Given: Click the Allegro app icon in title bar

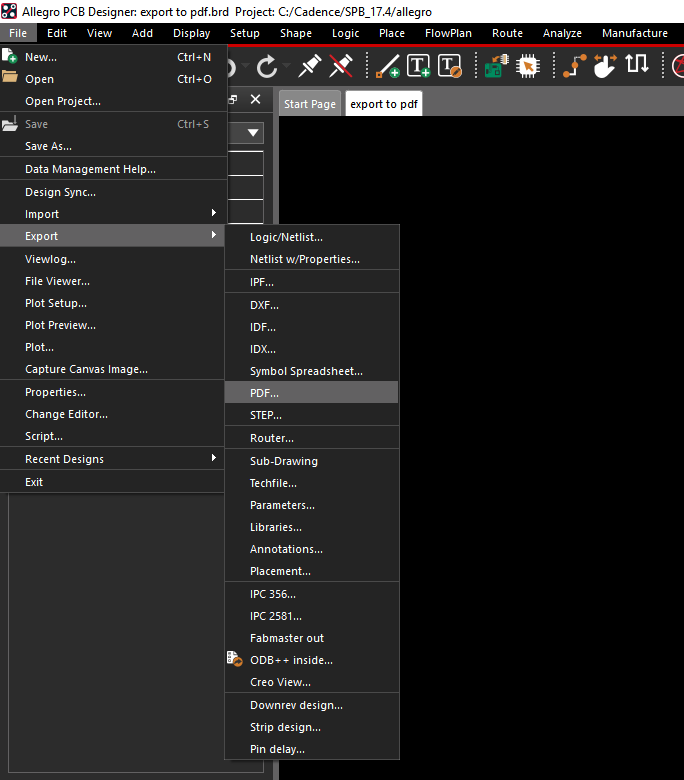Looking at the screenshot, I should [x=9, y=11].
